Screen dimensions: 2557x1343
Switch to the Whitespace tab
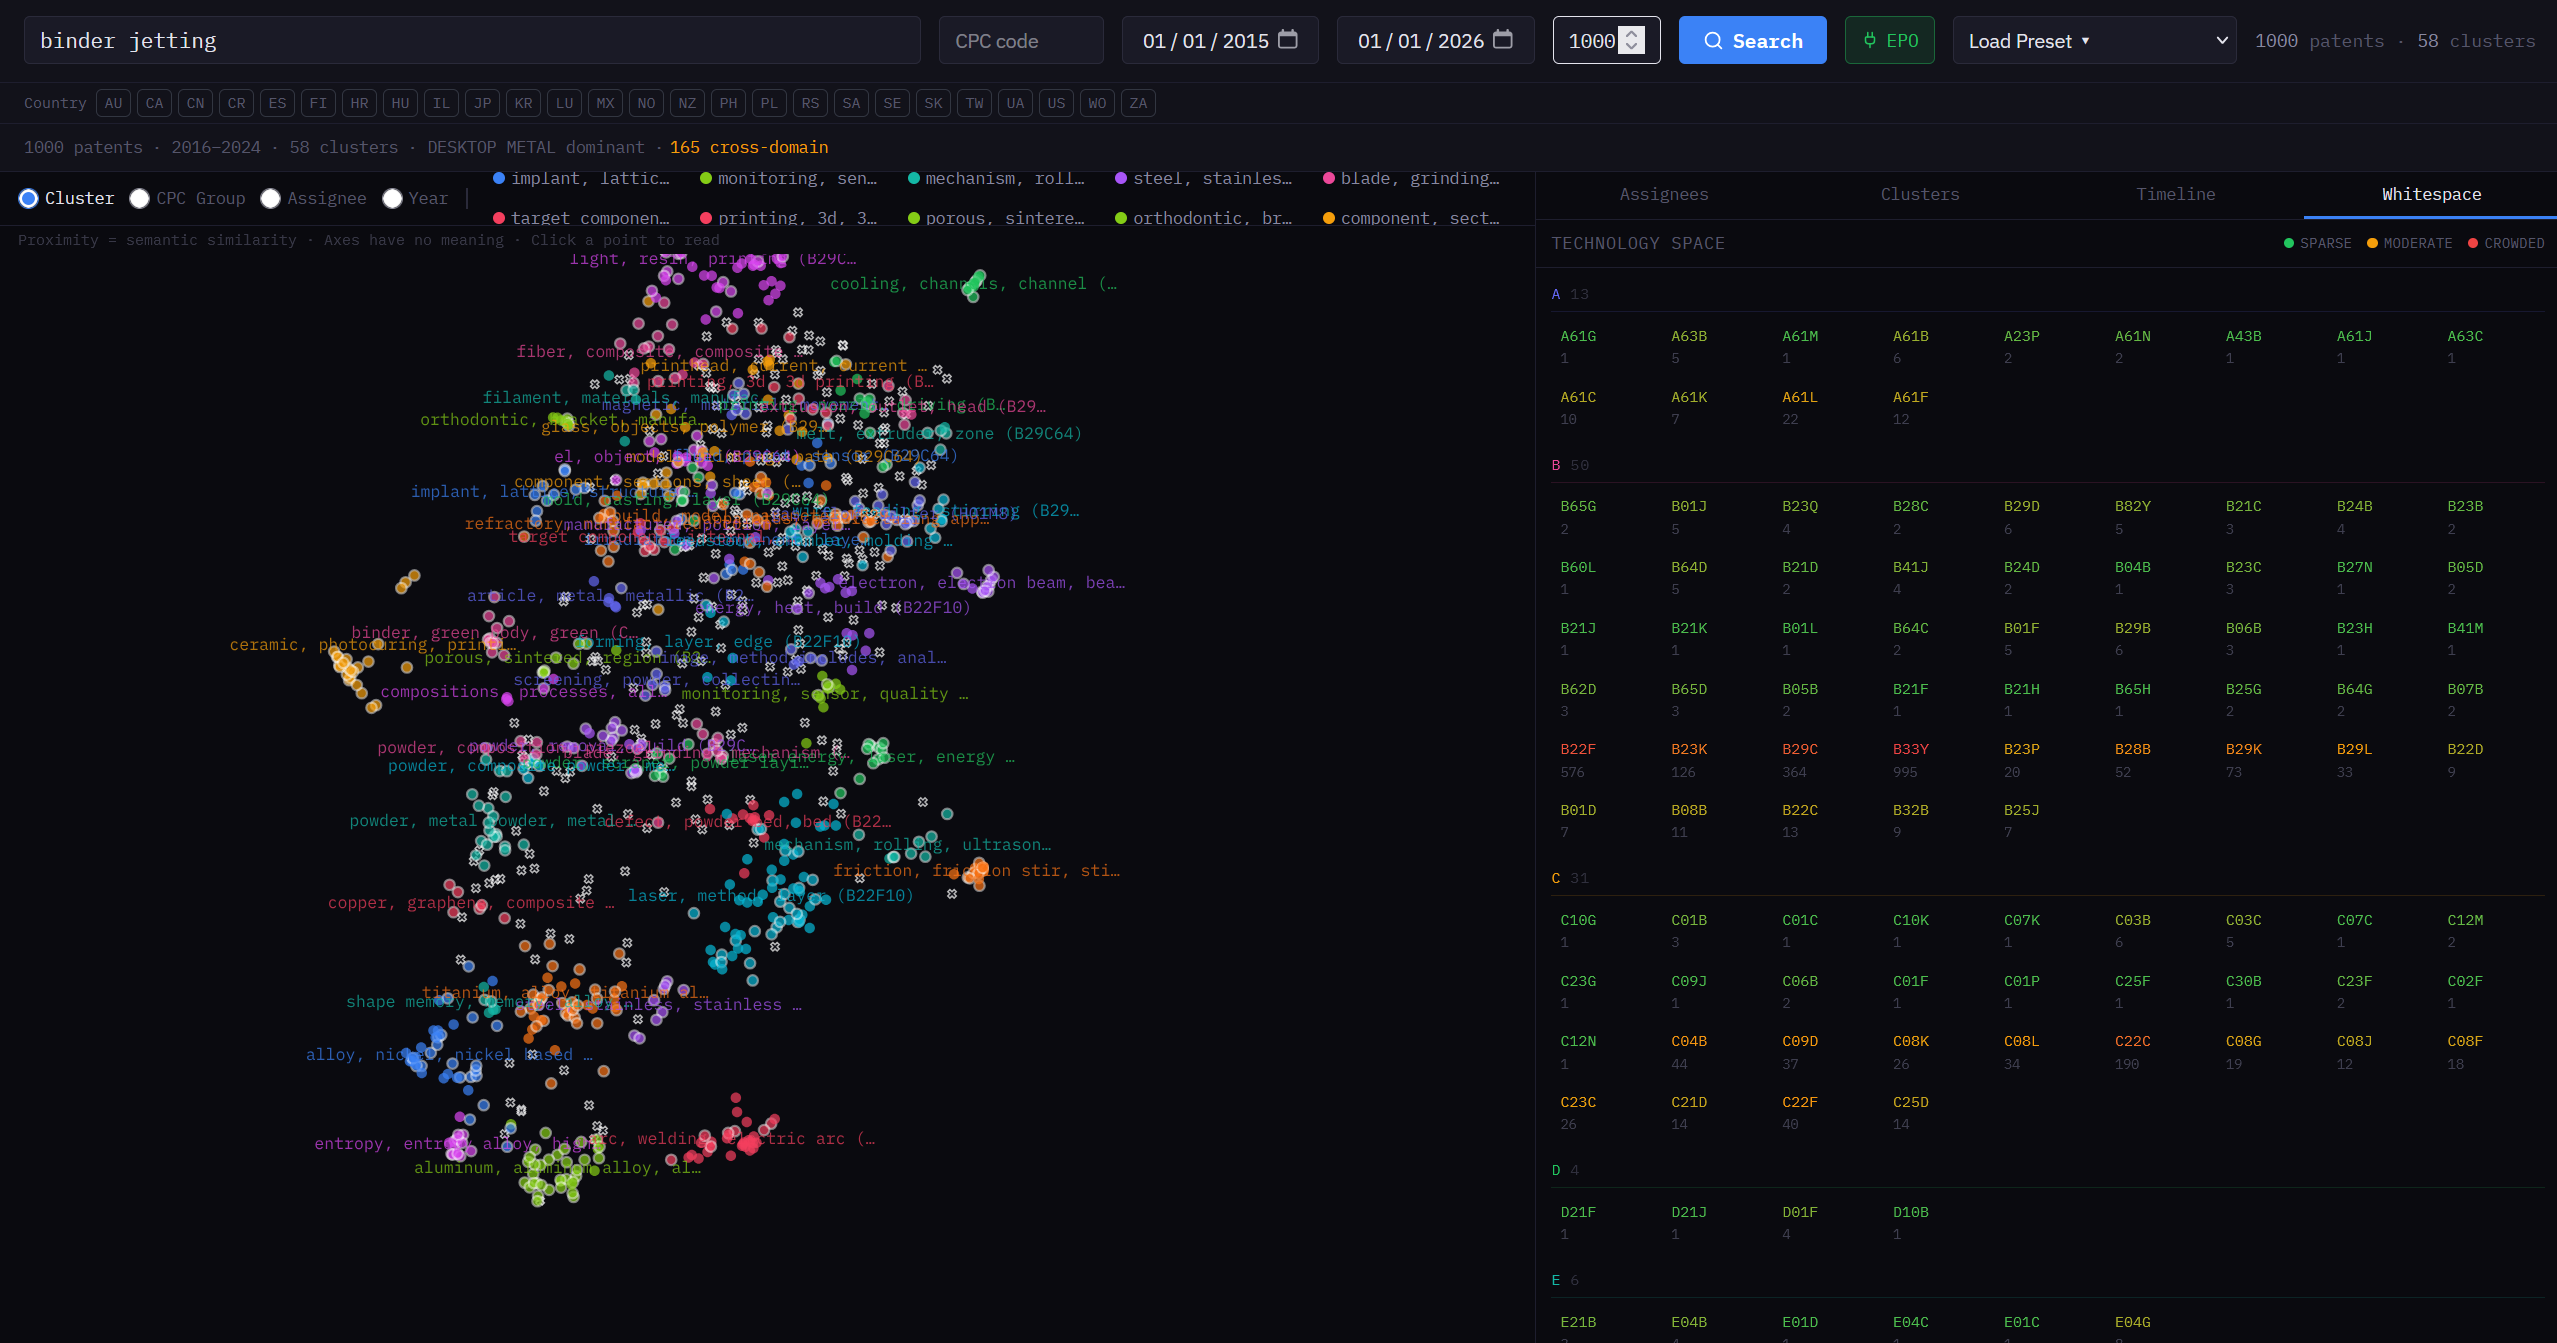[2431, 194]
